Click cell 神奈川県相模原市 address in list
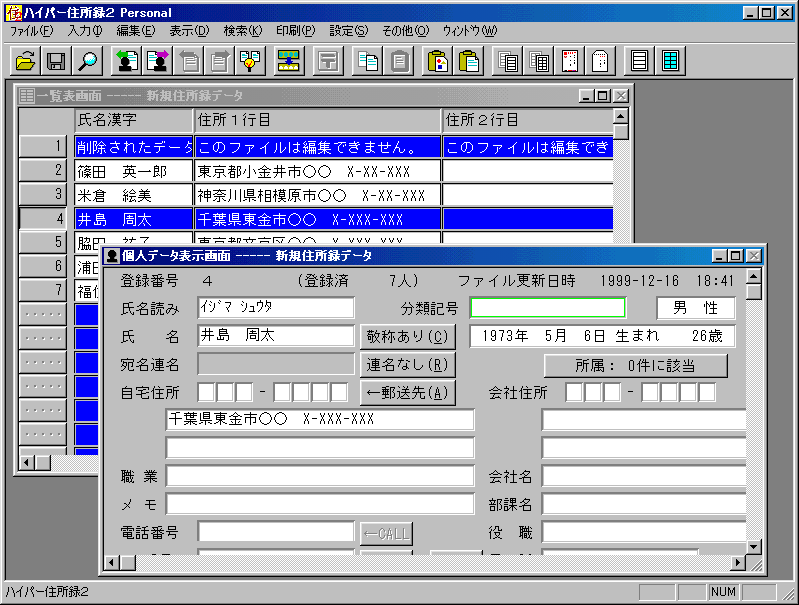Screen dimensions: 799x605 click(x=317, y=195)
